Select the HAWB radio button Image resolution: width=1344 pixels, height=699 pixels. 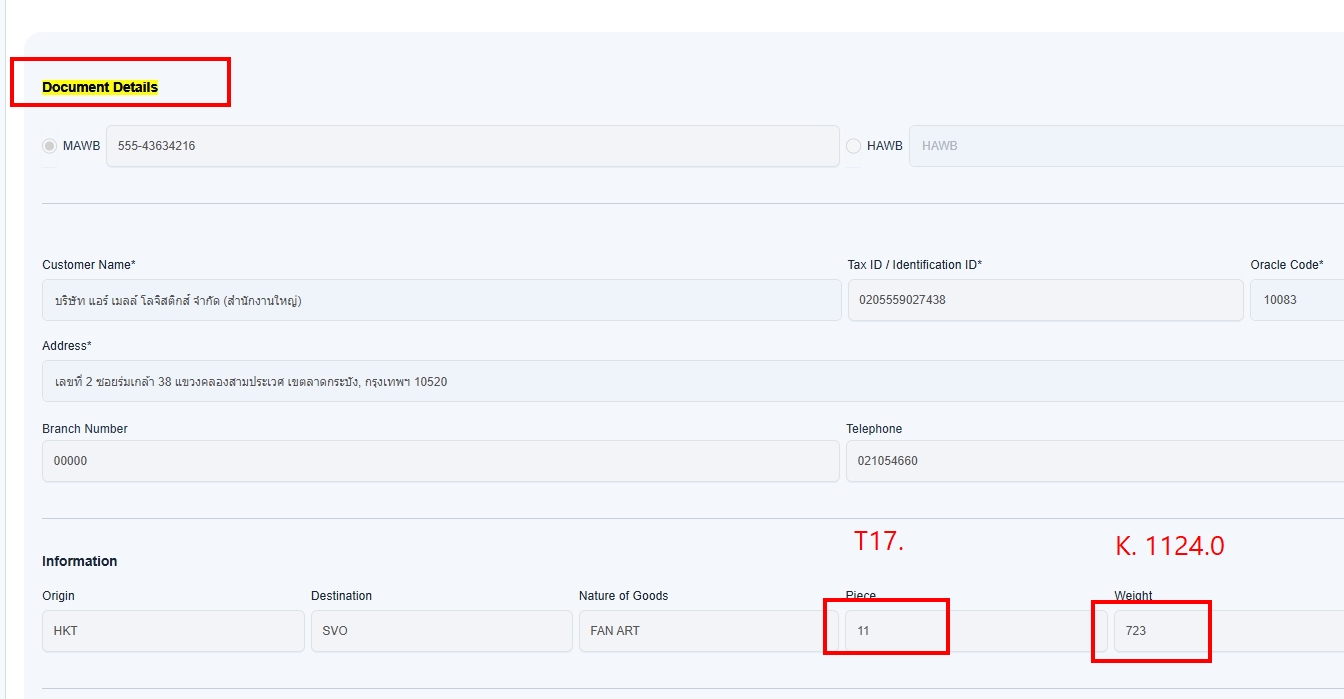pyautogui.click(x=853, y=146)
